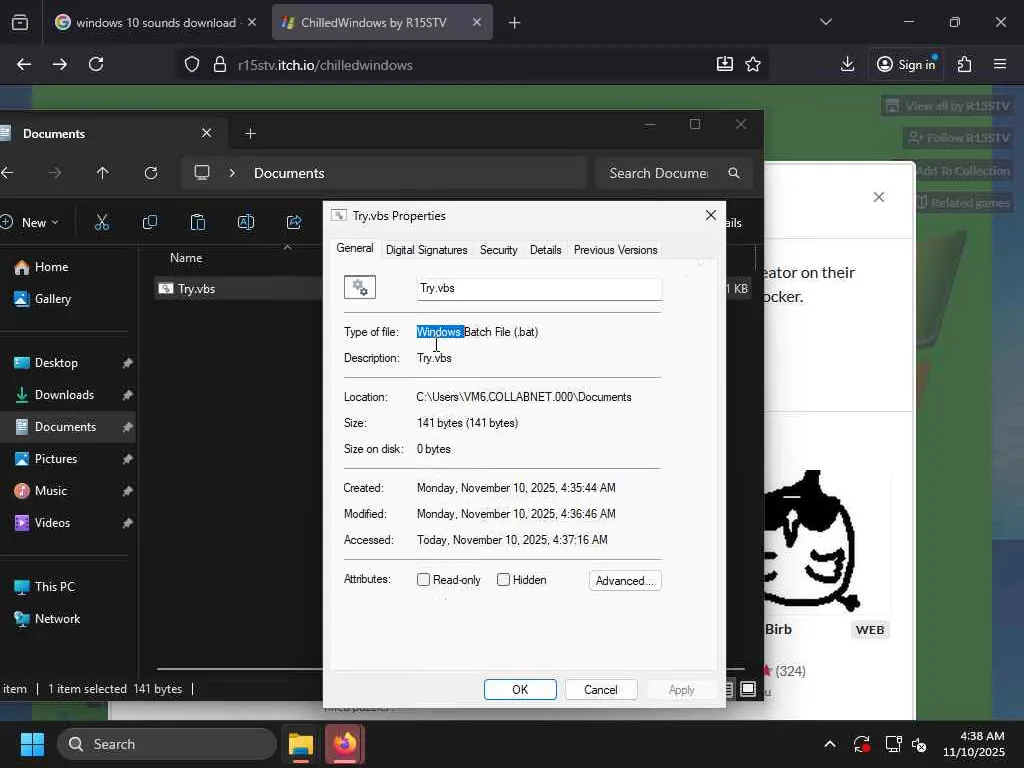Switch to the Details tab
The width and height of the screenshot is (1024, 768).
coord(545,250)
